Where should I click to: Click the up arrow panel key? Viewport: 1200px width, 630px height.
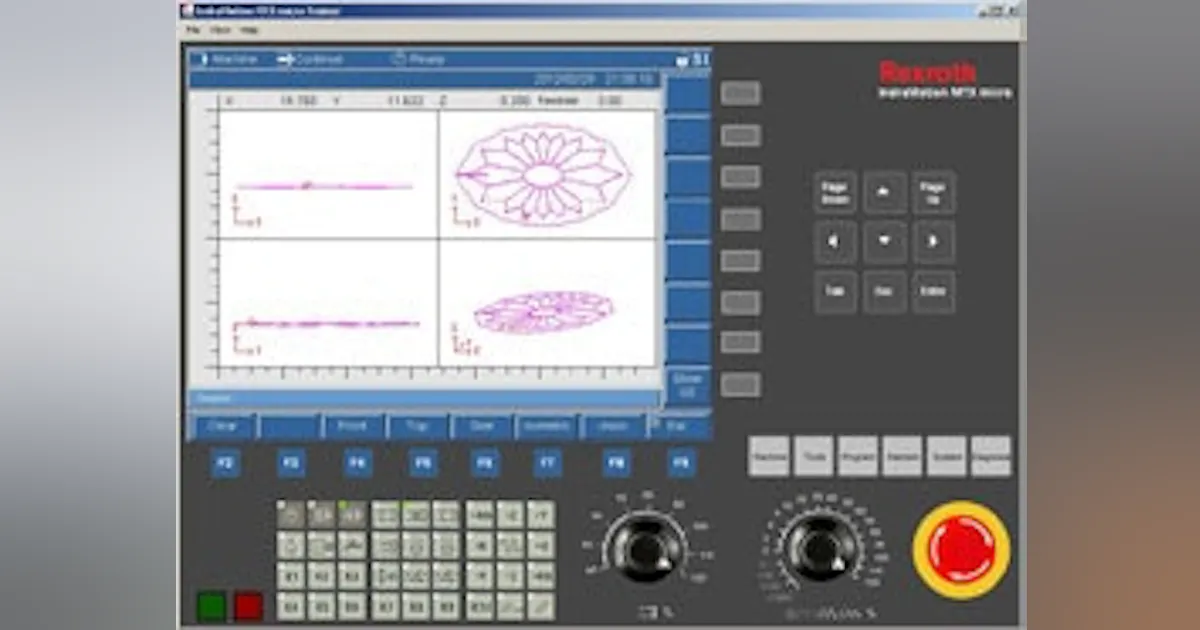coord(885,192)
